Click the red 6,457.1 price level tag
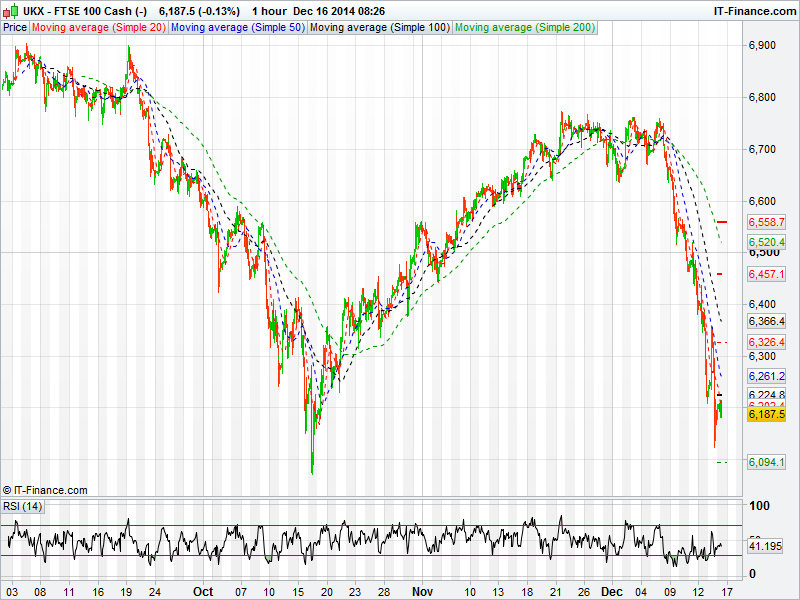The height and width of the screenshot is (600, 800). pyautogui.click(x=767, y=274)
